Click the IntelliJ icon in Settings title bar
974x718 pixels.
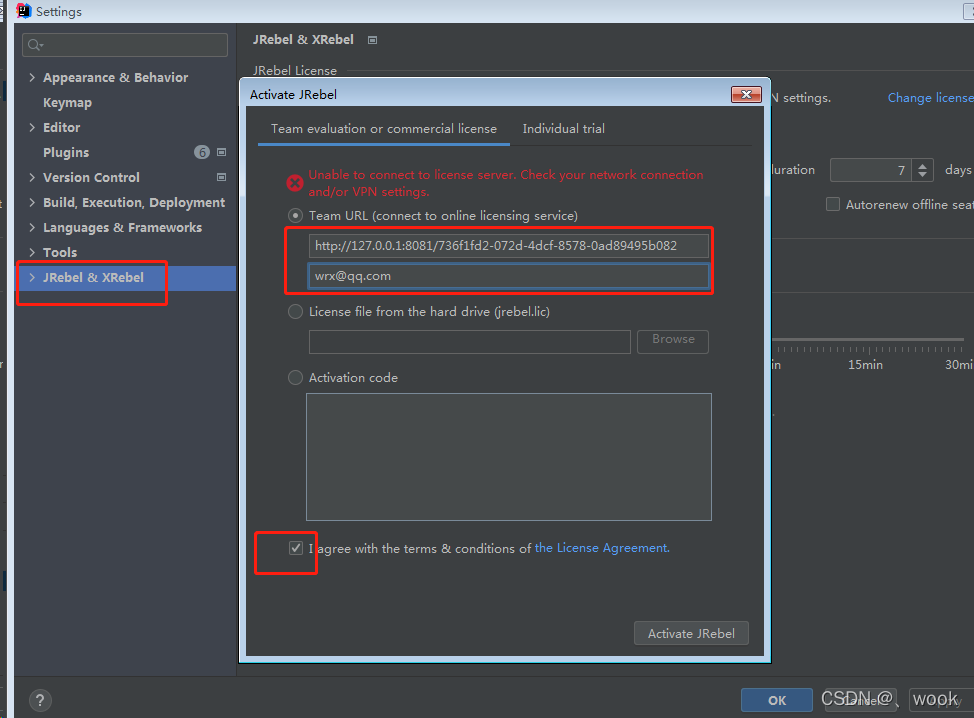click(24, 11)
